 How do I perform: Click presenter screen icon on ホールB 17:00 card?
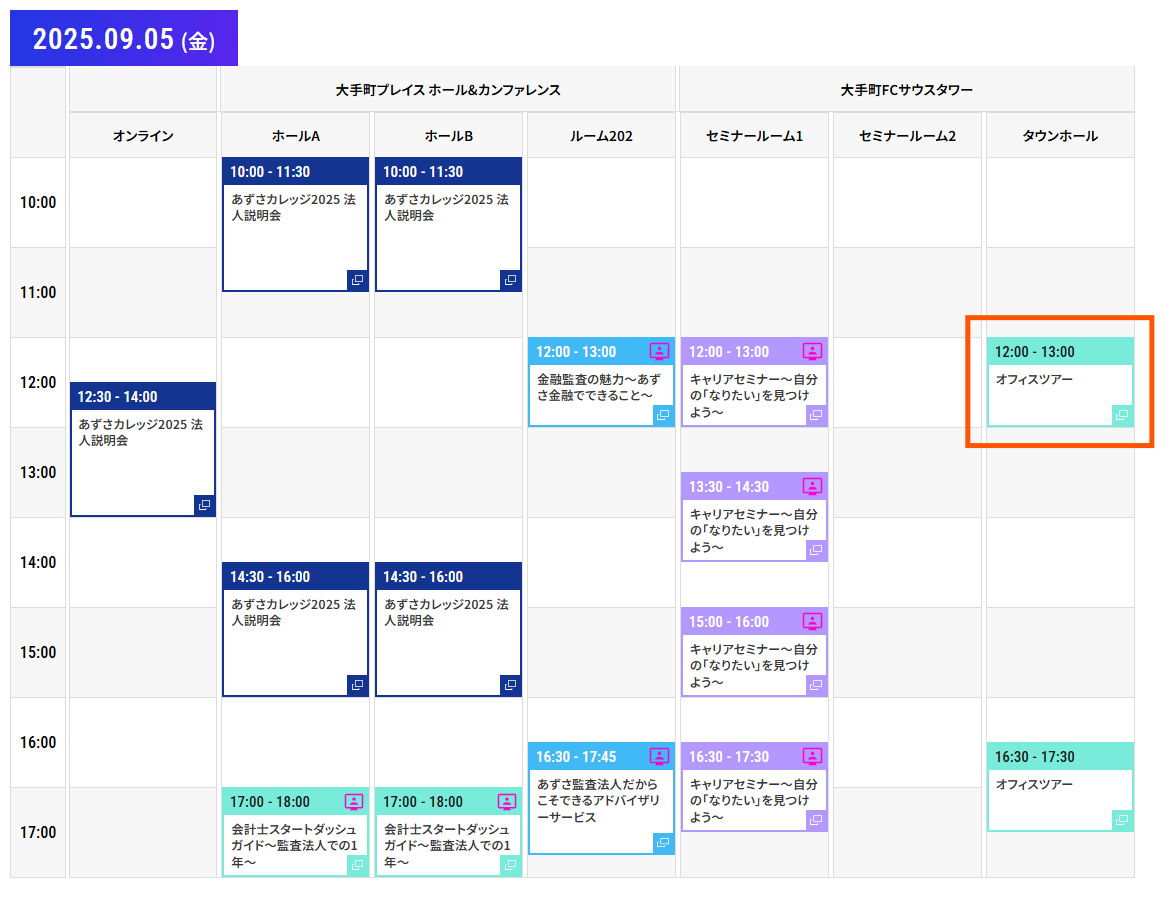[507, 801]
